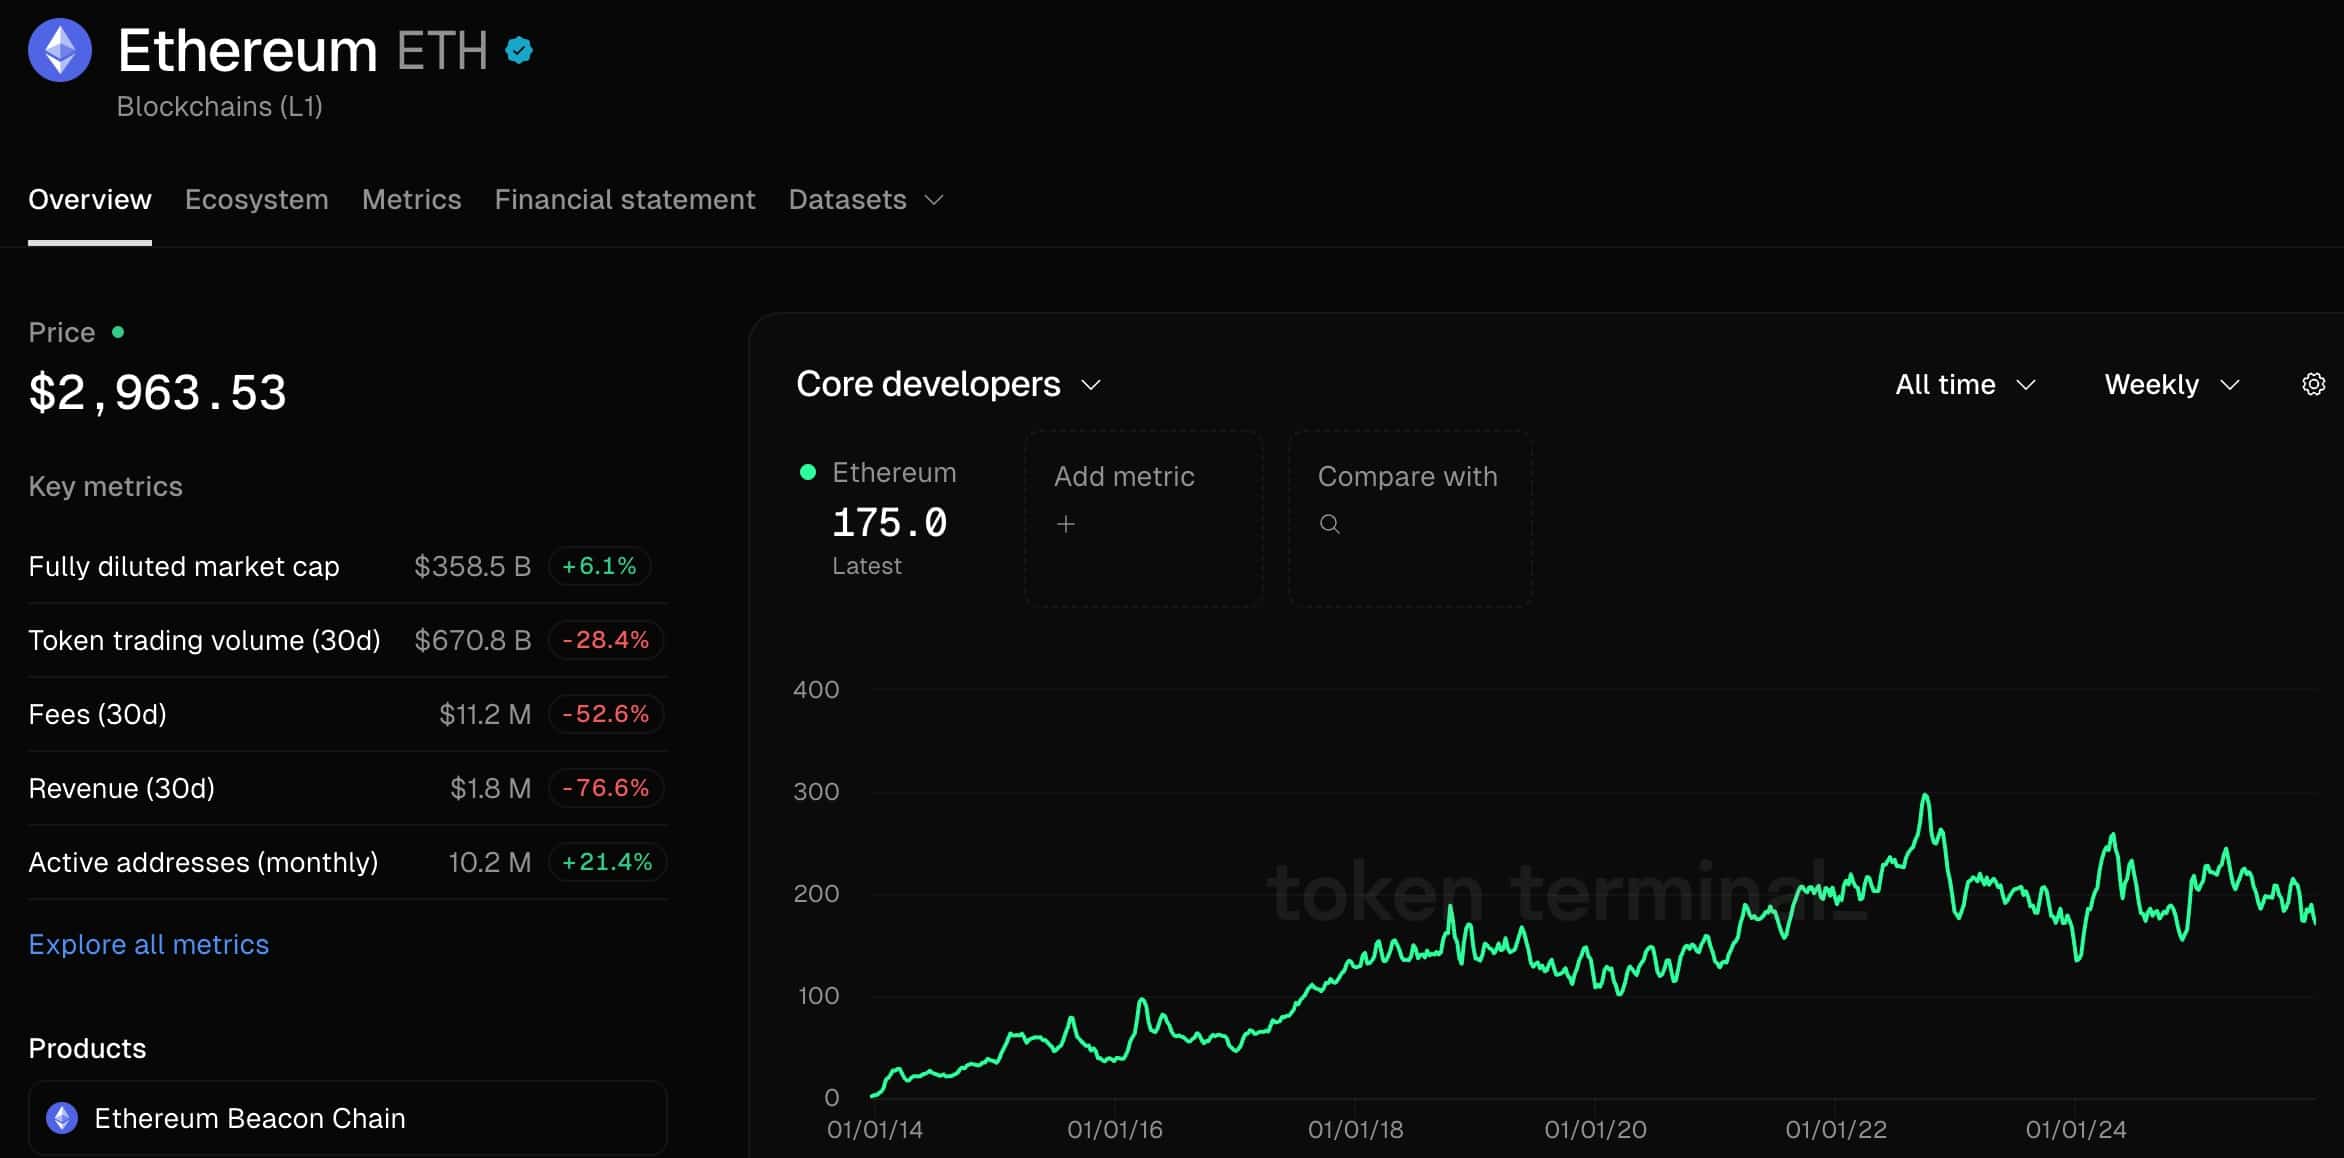This screenshot has height=1158, width=2344.
Task: Click the plus icon under Add metric
Action: [x=1066, y=524]
